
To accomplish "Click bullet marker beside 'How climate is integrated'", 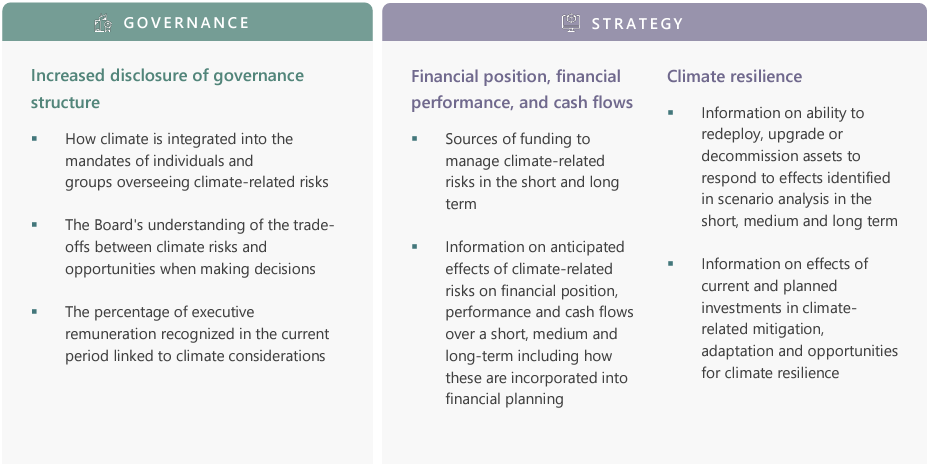I will (x=34, y=139).
